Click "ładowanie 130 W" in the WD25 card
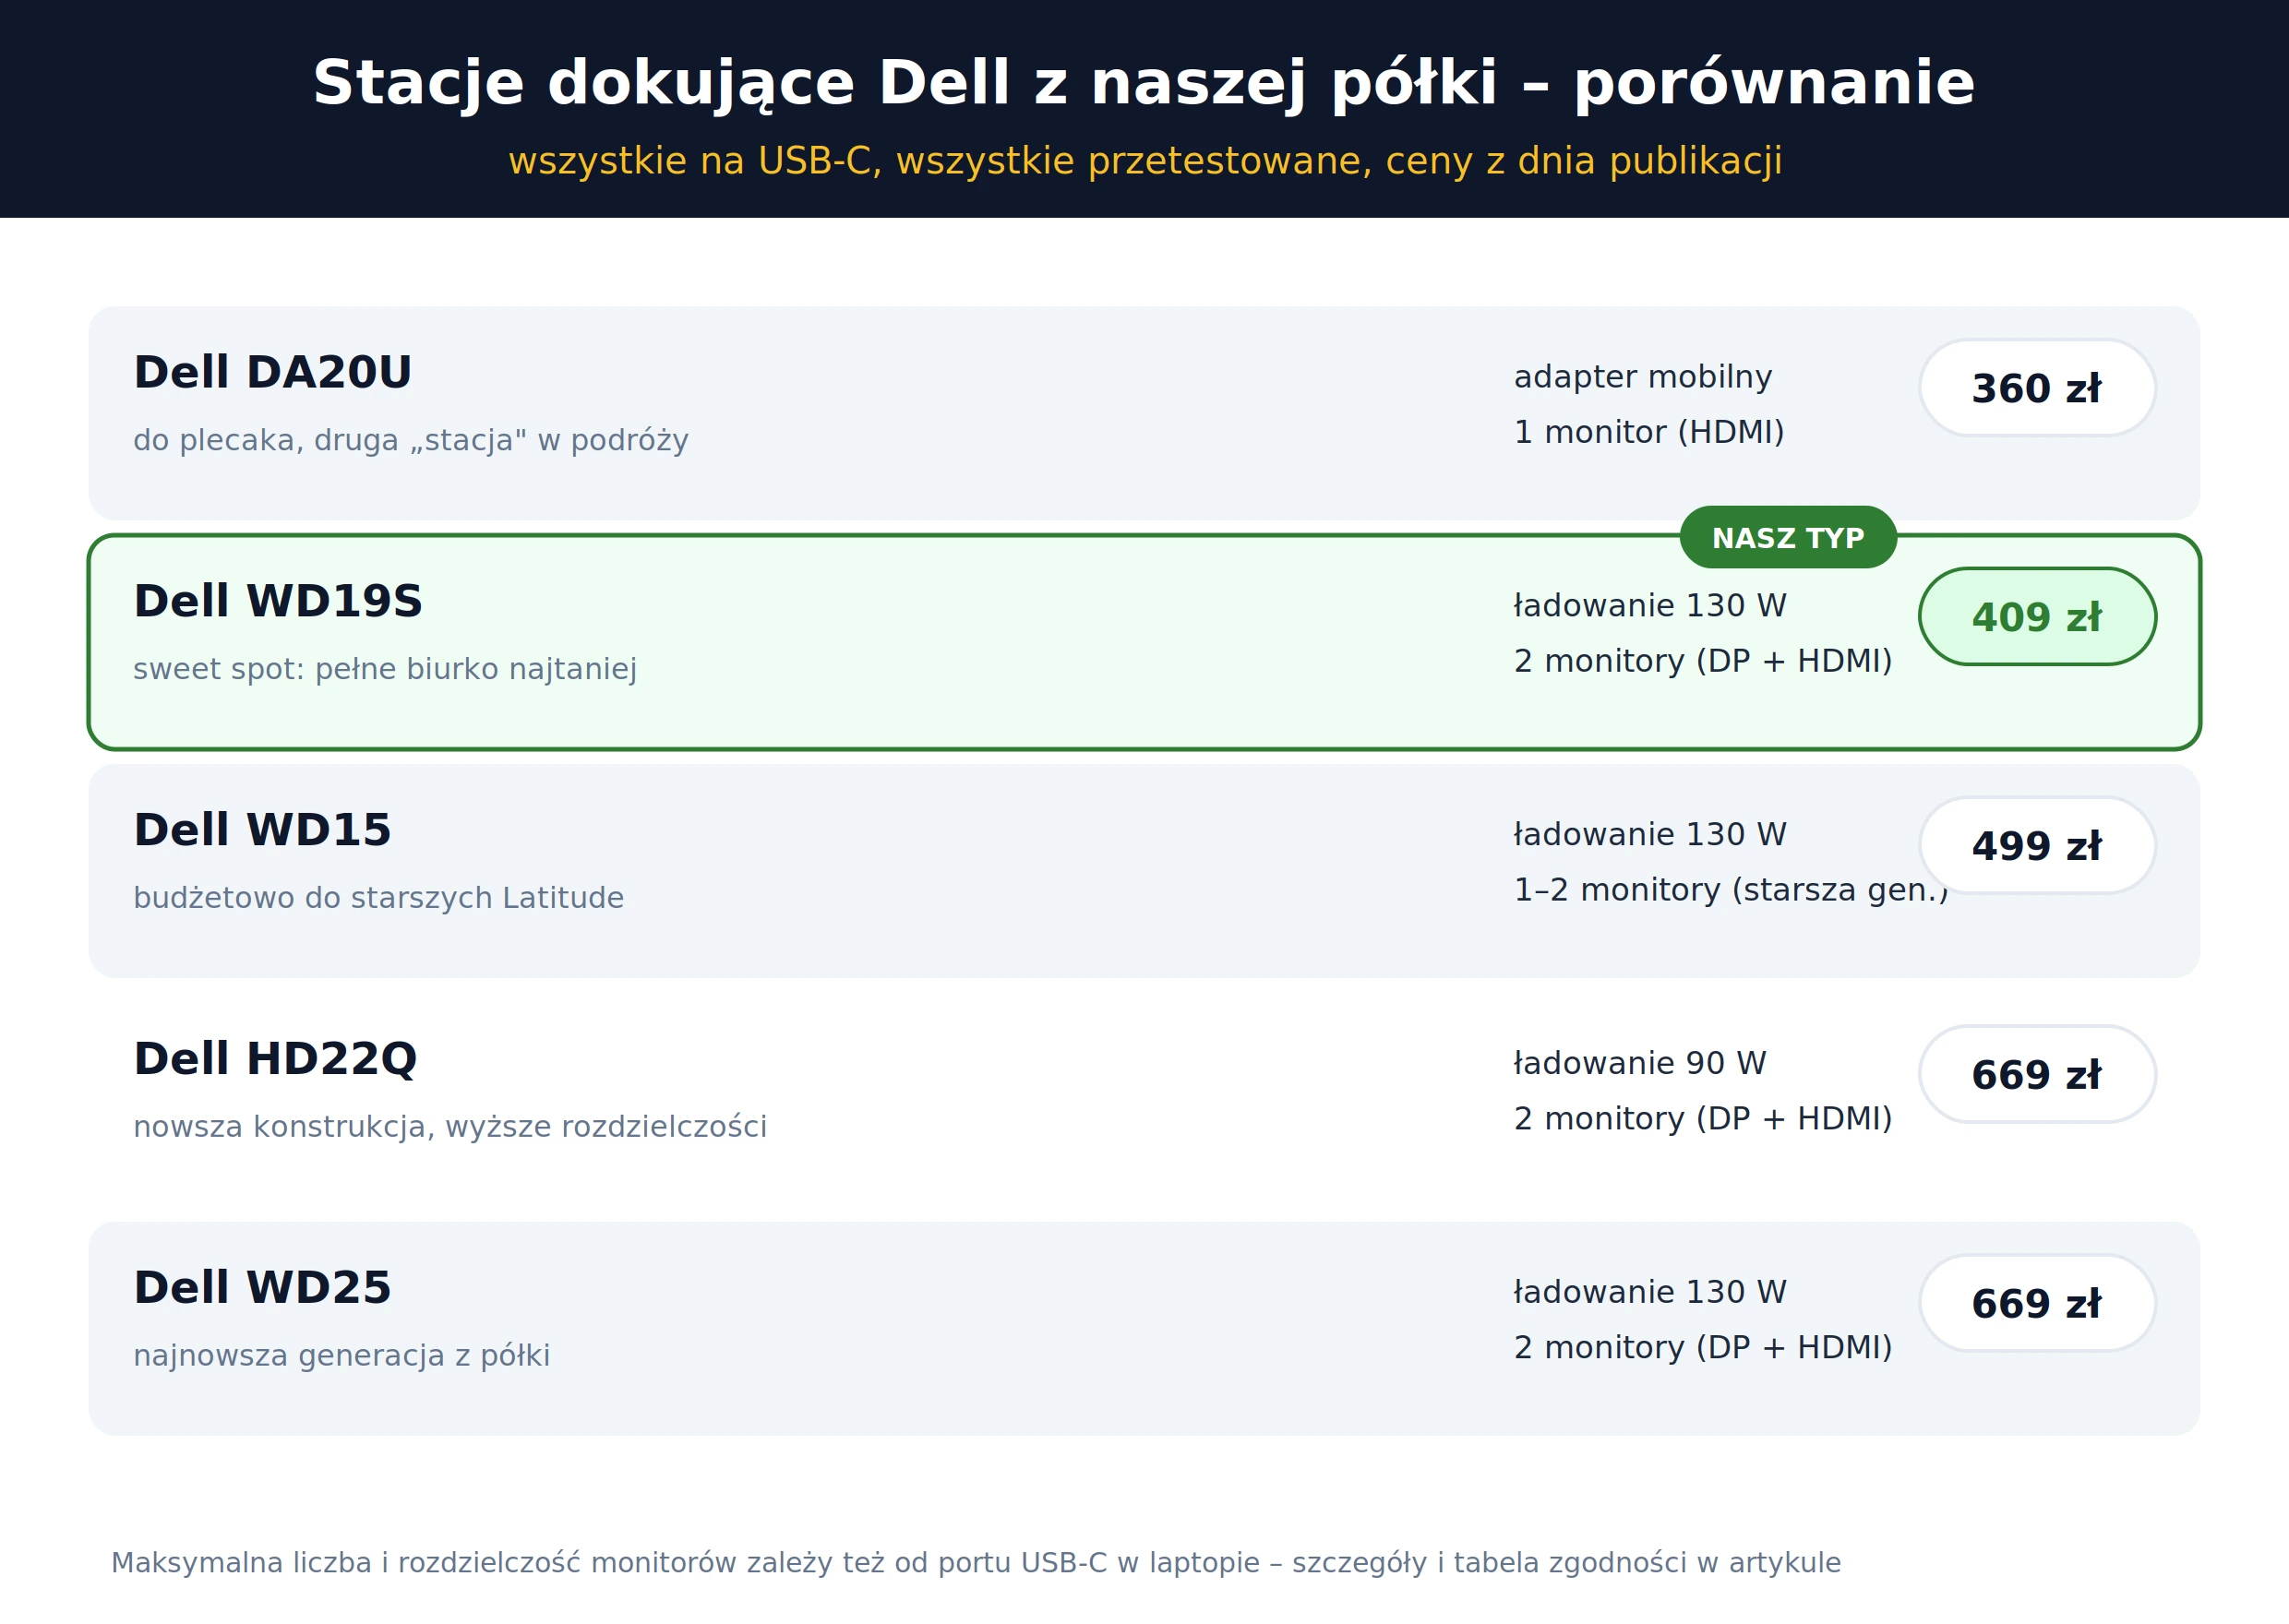Image resolution: width=2289 pixels, height=1624 pixels. (1650, 1293)
